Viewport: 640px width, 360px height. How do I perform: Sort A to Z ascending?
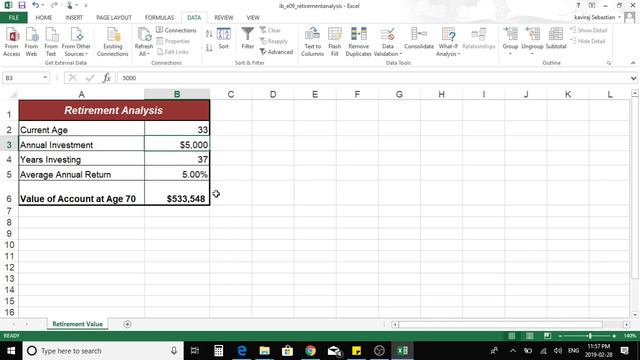pos(209,34)
